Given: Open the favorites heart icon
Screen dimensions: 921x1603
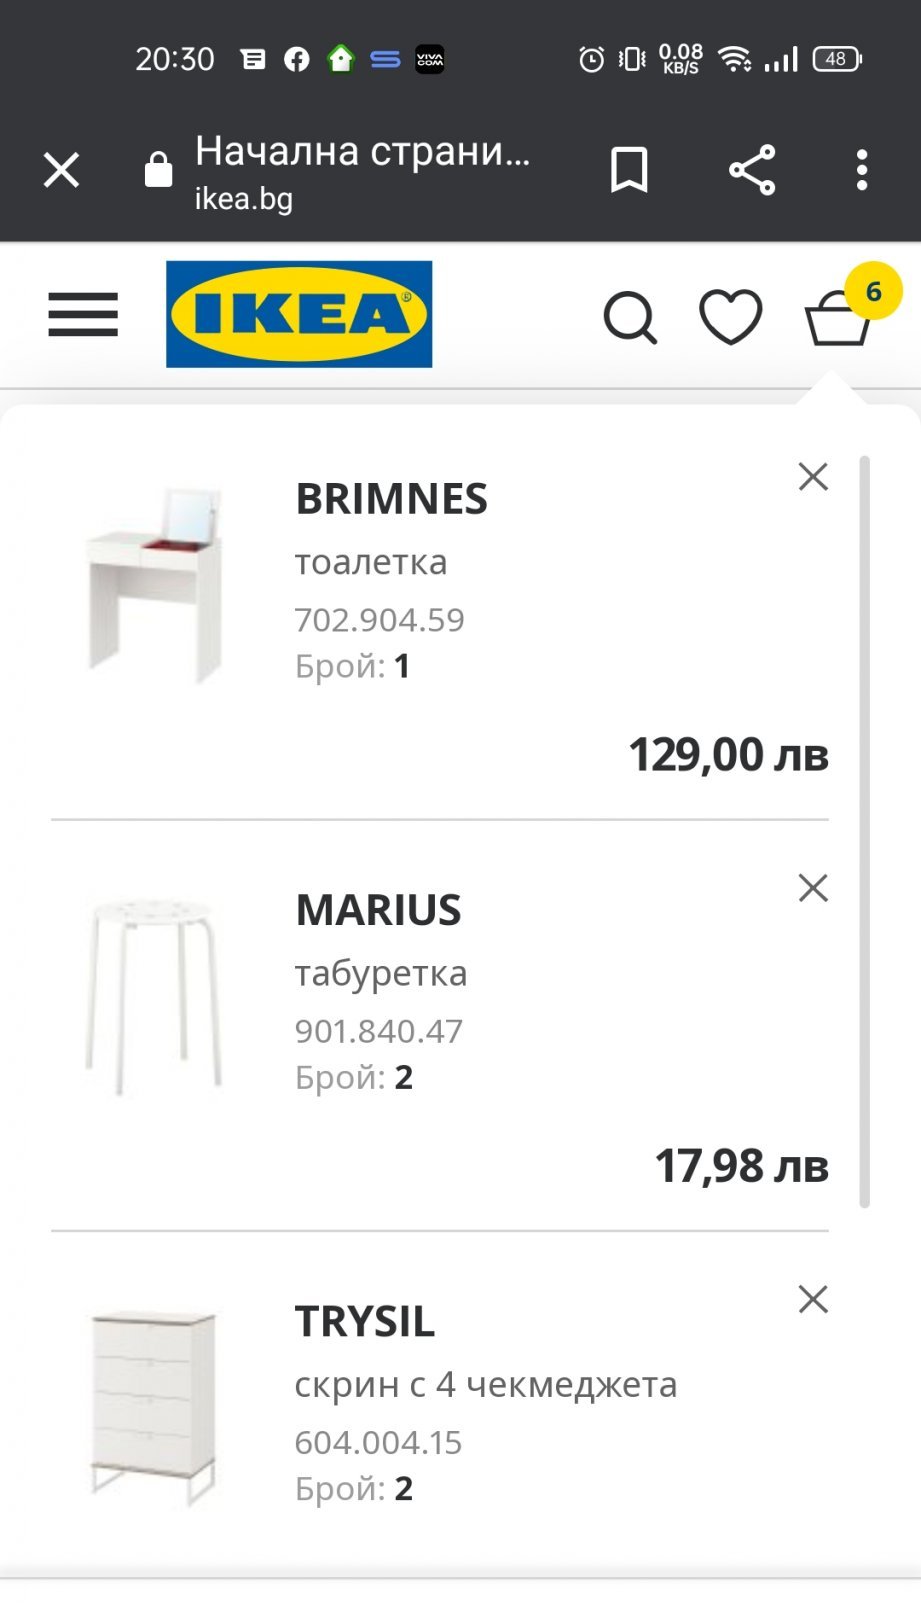Looking at the screenshot, I should pyautogui.click(x=730, y=317).
